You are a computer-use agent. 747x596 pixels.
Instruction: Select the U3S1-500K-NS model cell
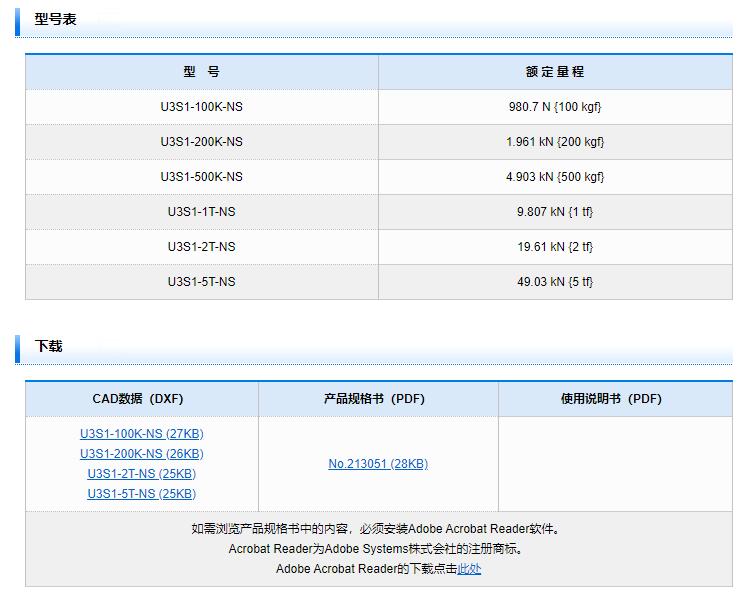point(201,177)
